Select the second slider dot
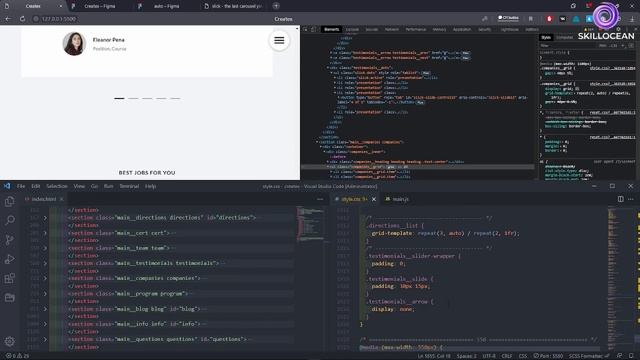 pos(133,98)
